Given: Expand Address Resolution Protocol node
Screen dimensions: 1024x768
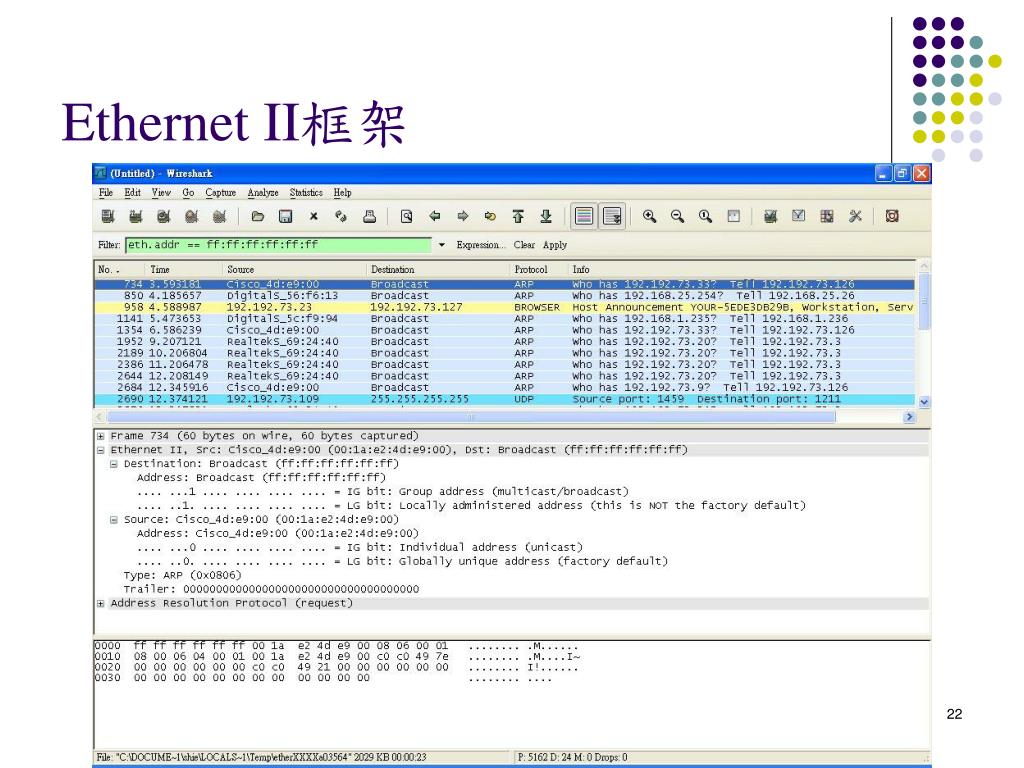Looking at the screenshot, I should click(x=101, y=603).
